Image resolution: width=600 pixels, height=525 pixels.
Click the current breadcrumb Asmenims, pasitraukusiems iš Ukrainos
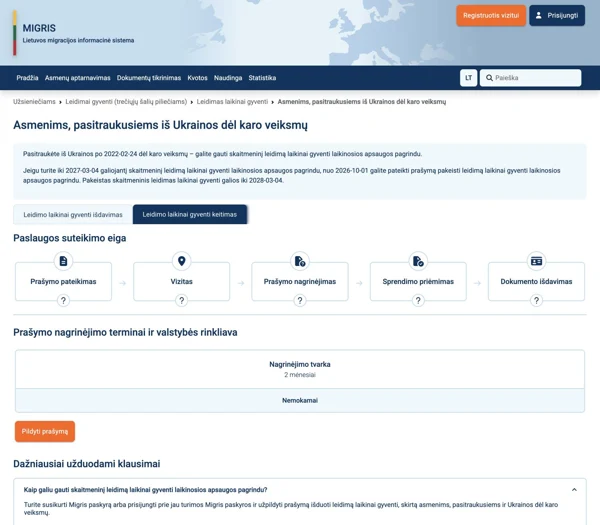coord(362,101)
